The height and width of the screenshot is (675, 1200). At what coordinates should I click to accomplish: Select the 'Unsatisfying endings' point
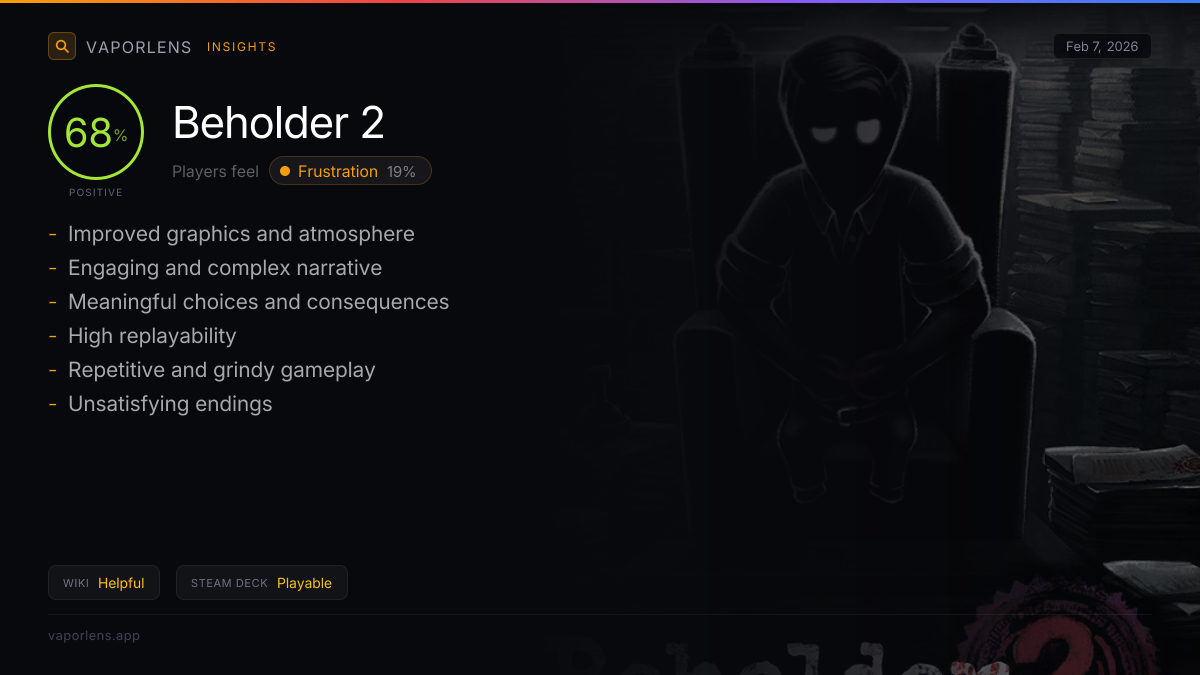pyautogui.click(x=170, y=404)
